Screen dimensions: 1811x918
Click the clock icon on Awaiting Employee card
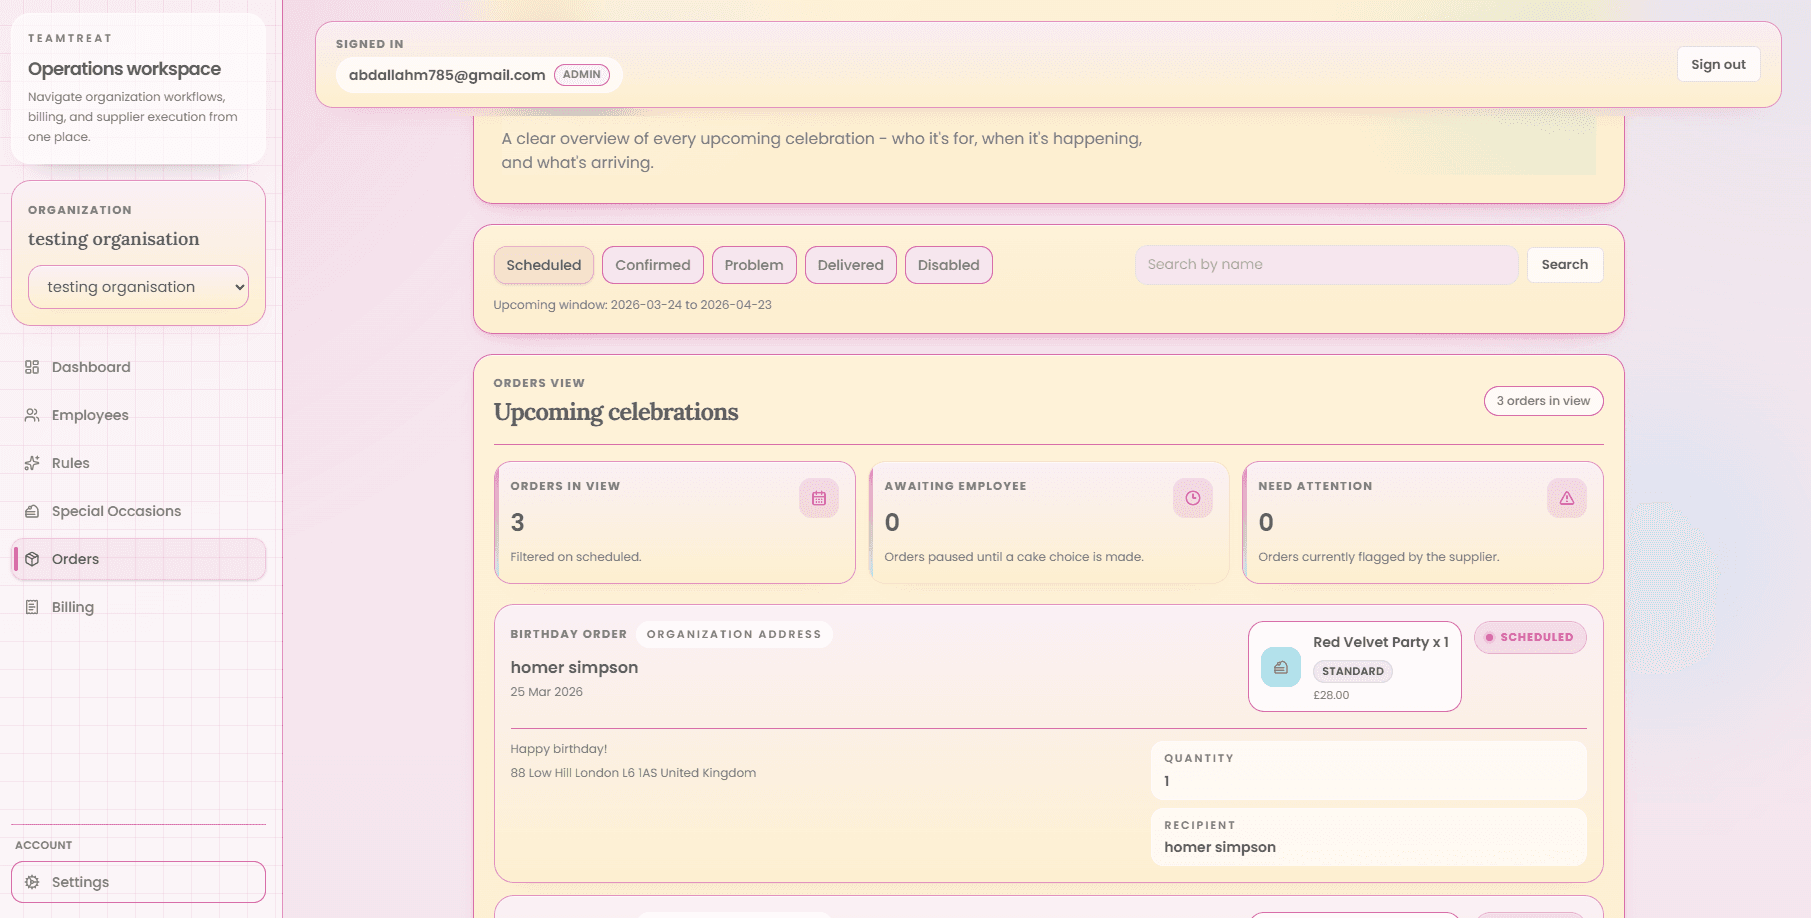[1192, 497]
